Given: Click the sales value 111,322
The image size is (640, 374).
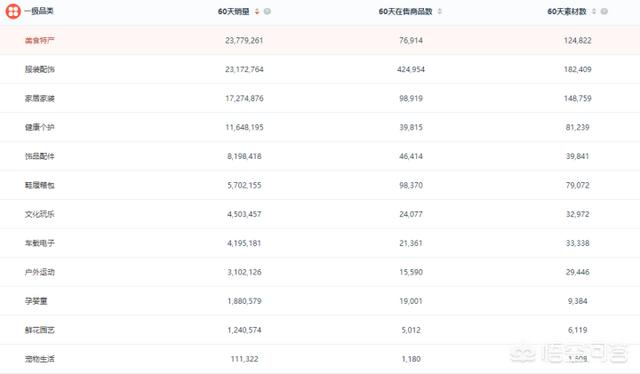Looking at the screenshot, I should coord(244,359).
